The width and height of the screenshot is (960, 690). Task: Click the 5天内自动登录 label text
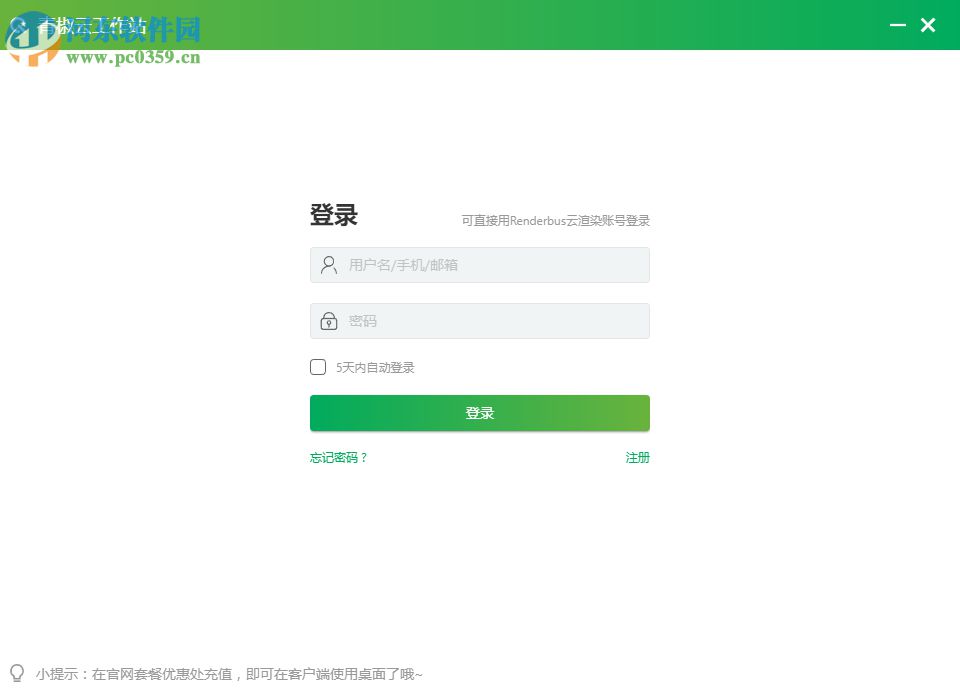click(x=375, y=367)
